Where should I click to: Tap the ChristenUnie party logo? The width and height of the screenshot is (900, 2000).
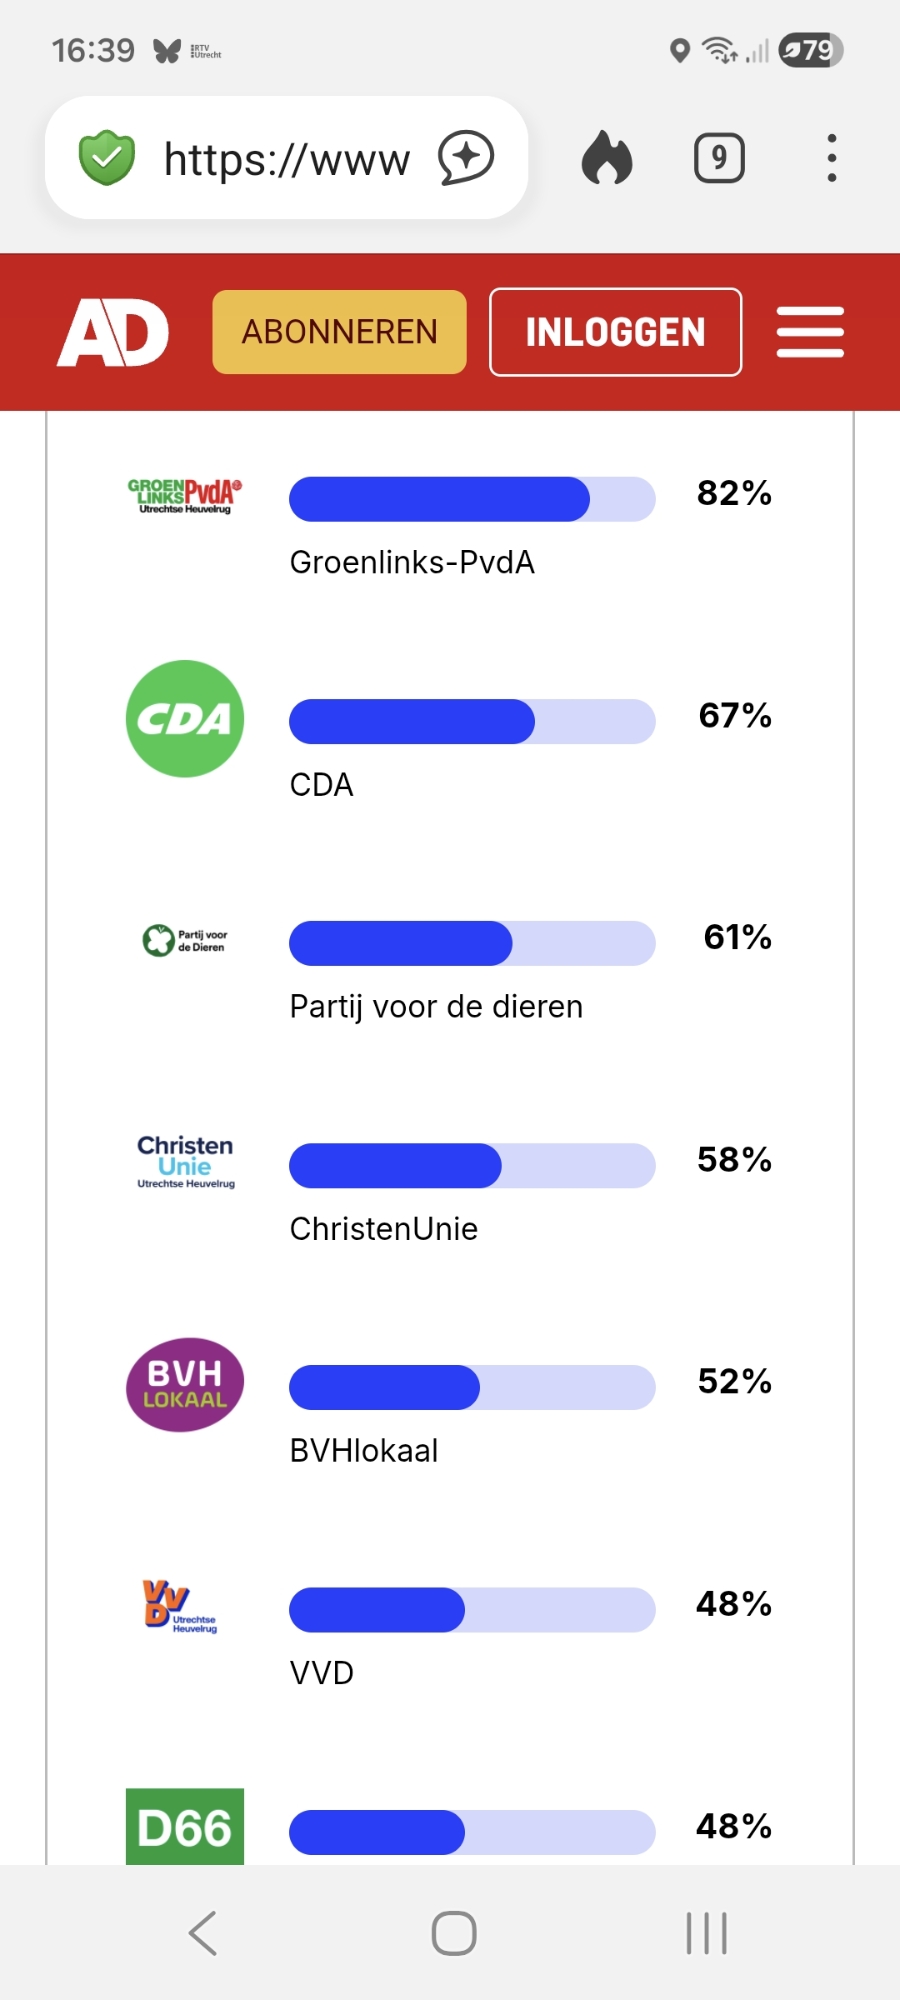(x=185, y=1162)
